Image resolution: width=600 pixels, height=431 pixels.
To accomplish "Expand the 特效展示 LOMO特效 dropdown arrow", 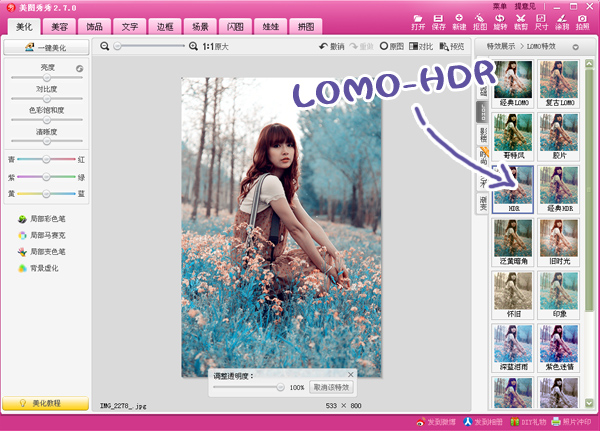I will pyautogui.click(x=575, y=47).
